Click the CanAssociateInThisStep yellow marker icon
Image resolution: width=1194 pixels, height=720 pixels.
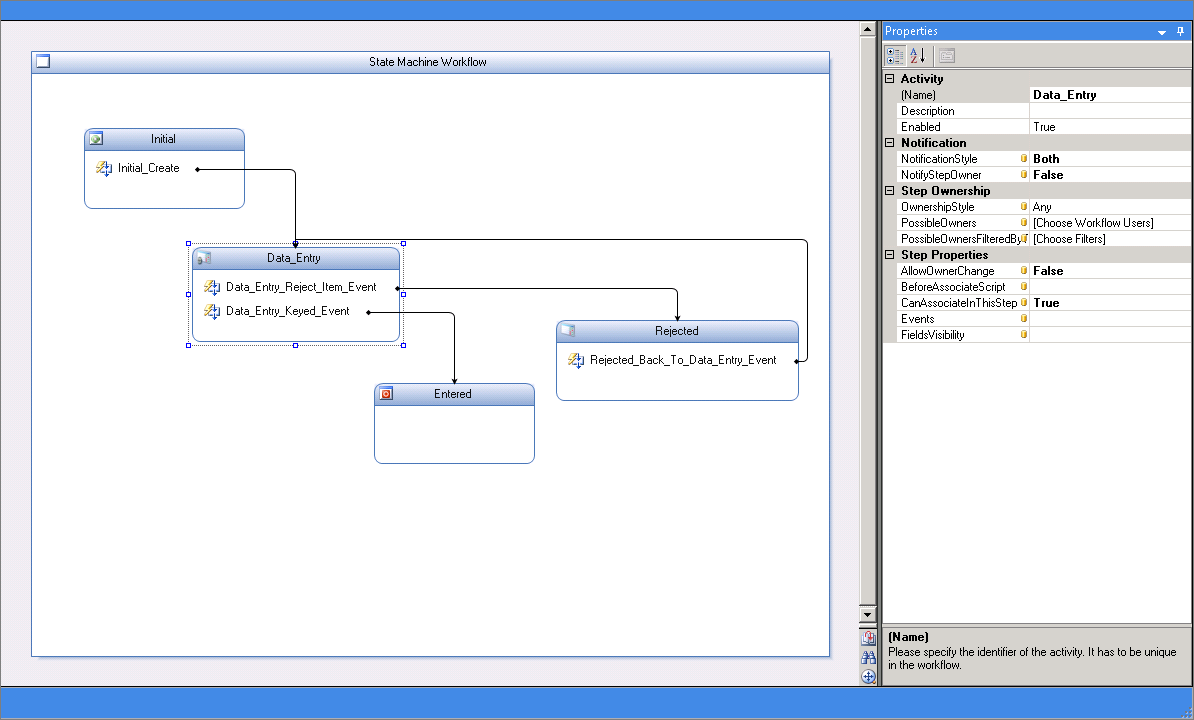click(x=1024, y=302)
